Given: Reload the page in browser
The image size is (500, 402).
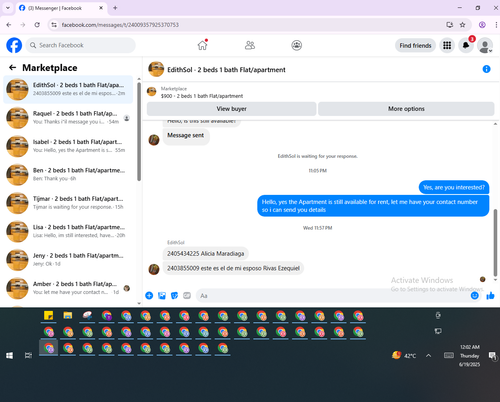Looking at the screenshot, I should pyautogui.click(x=37, y=25).
